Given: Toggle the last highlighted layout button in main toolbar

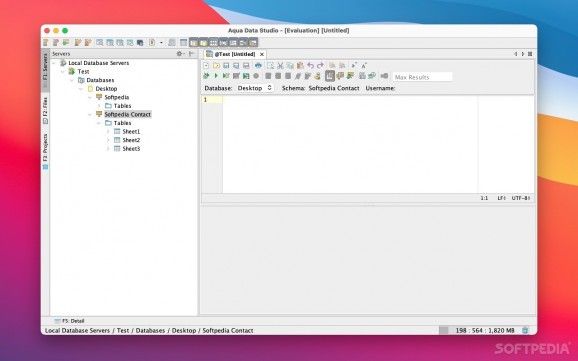Looking at the screenshot, I should [x=253, y=42].
